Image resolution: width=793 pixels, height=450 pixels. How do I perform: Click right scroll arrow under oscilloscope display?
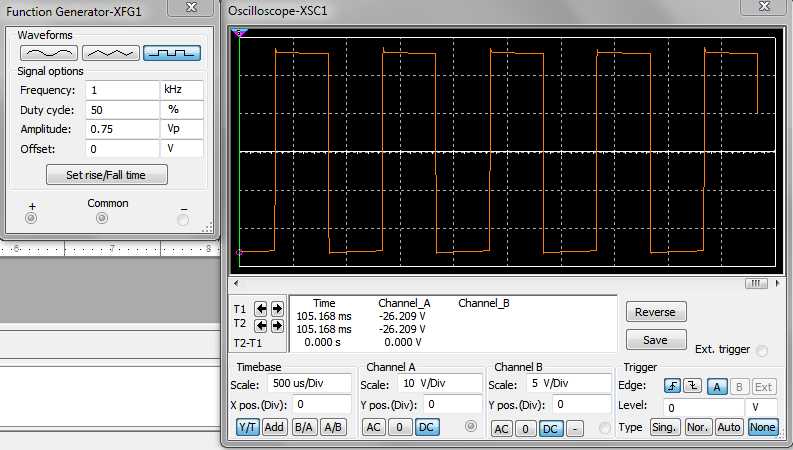point(777,283)
